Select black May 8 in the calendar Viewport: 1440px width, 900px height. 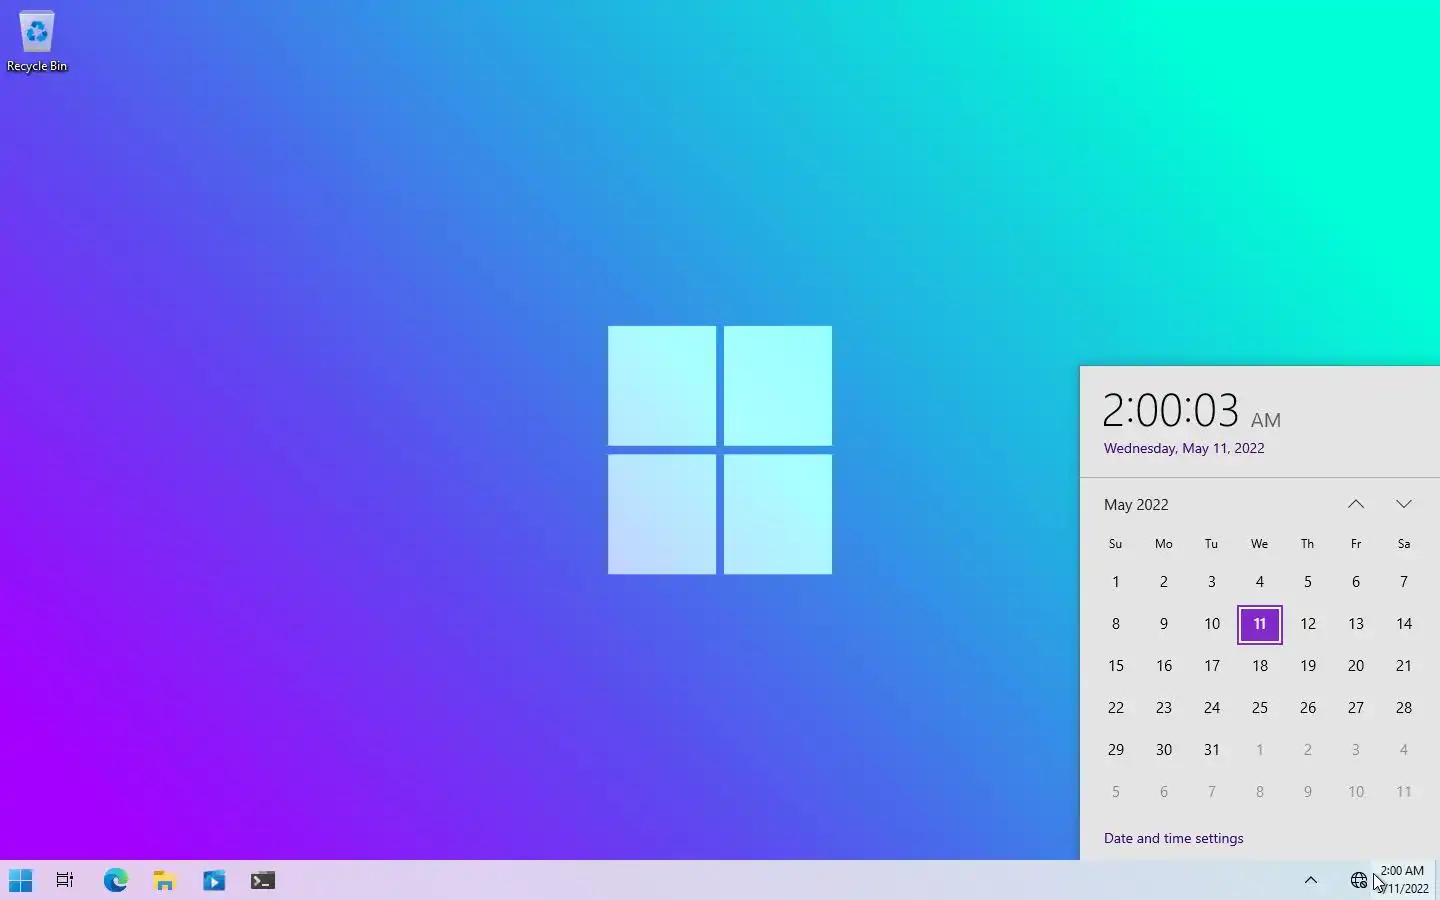[x=1116, y=624]
